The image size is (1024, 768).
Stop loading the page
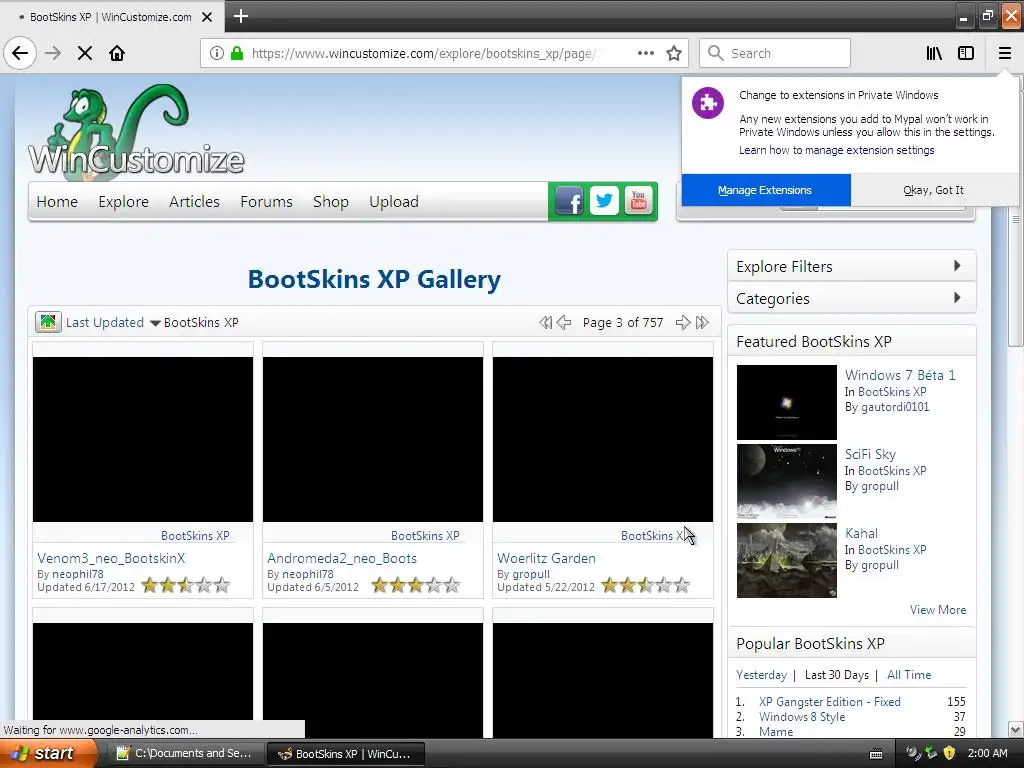tap(85, 53)
